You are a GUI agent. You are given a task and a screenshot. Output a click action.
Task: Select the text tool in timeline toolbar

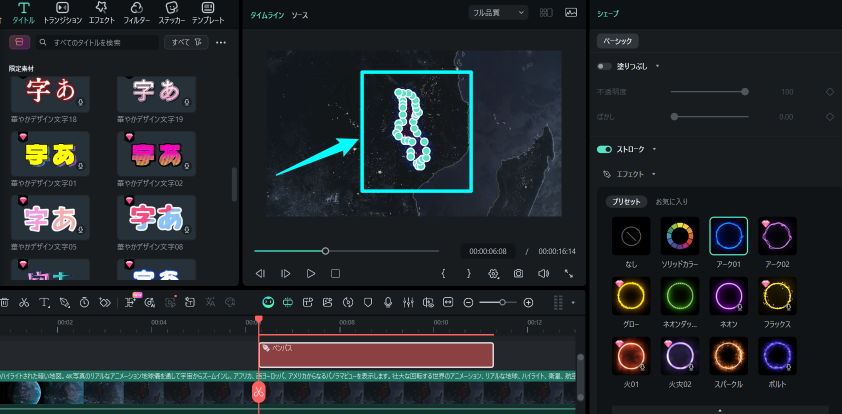click(46, 302)
